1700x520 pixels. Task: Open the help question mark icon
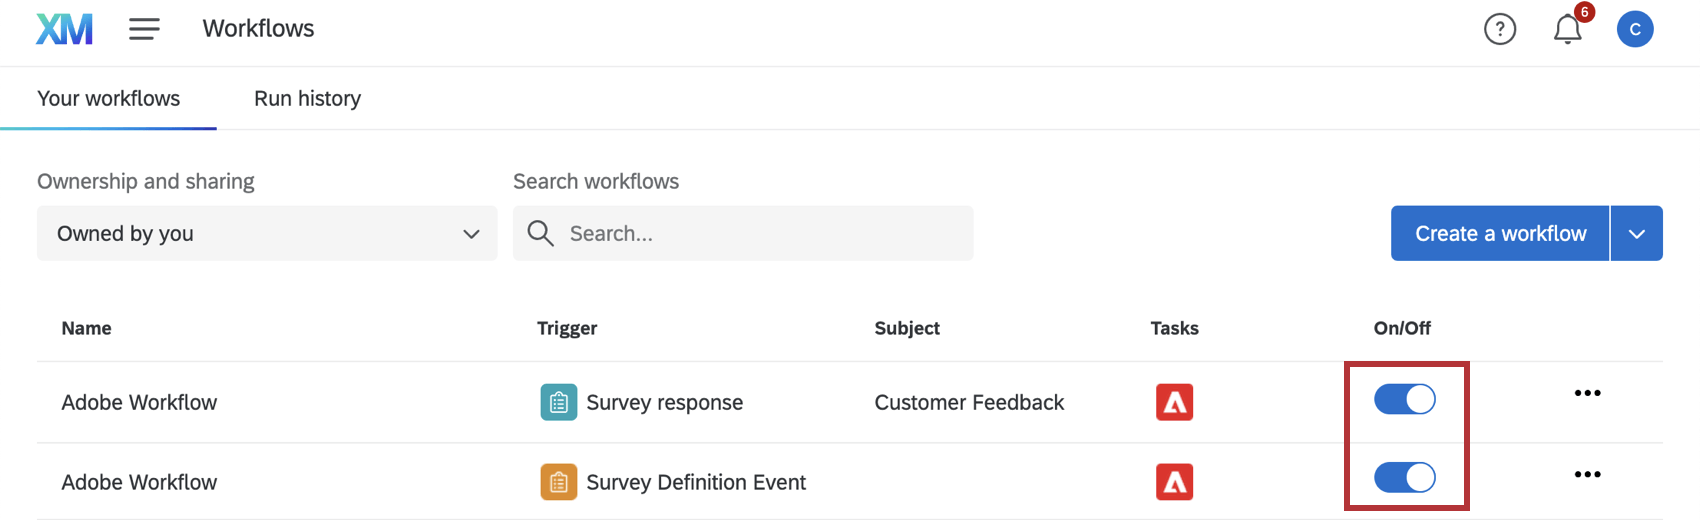(x=1499, y=29)
